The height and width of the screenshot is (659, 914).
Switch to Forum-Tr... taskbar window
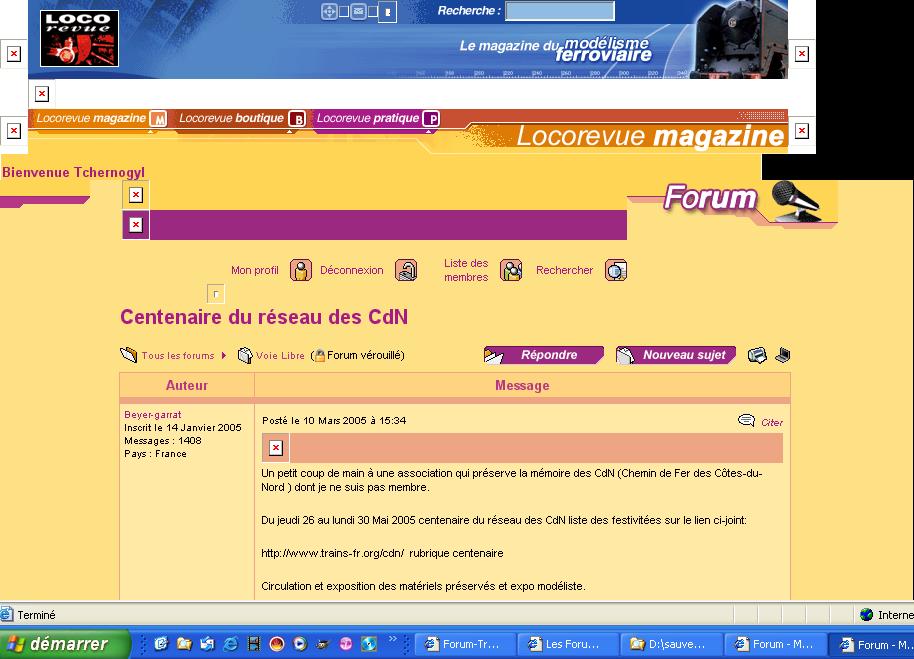pyautogui.click(x=465, y=644)
